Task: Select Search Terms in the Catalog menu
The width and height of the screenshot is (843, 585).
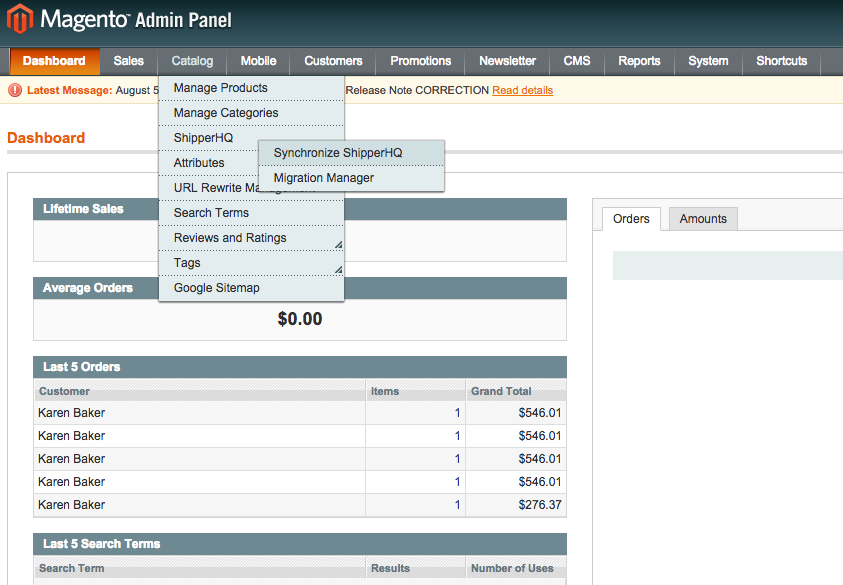Action: (211, 213)
